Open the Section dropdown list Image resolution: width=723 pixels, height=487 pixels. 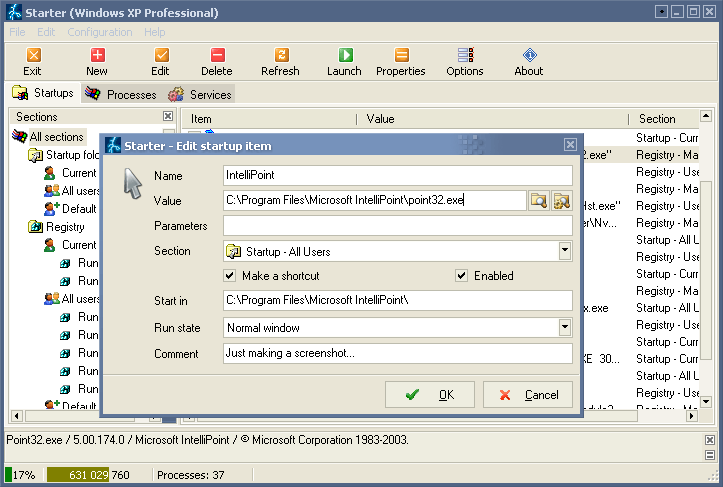[565, 251]
